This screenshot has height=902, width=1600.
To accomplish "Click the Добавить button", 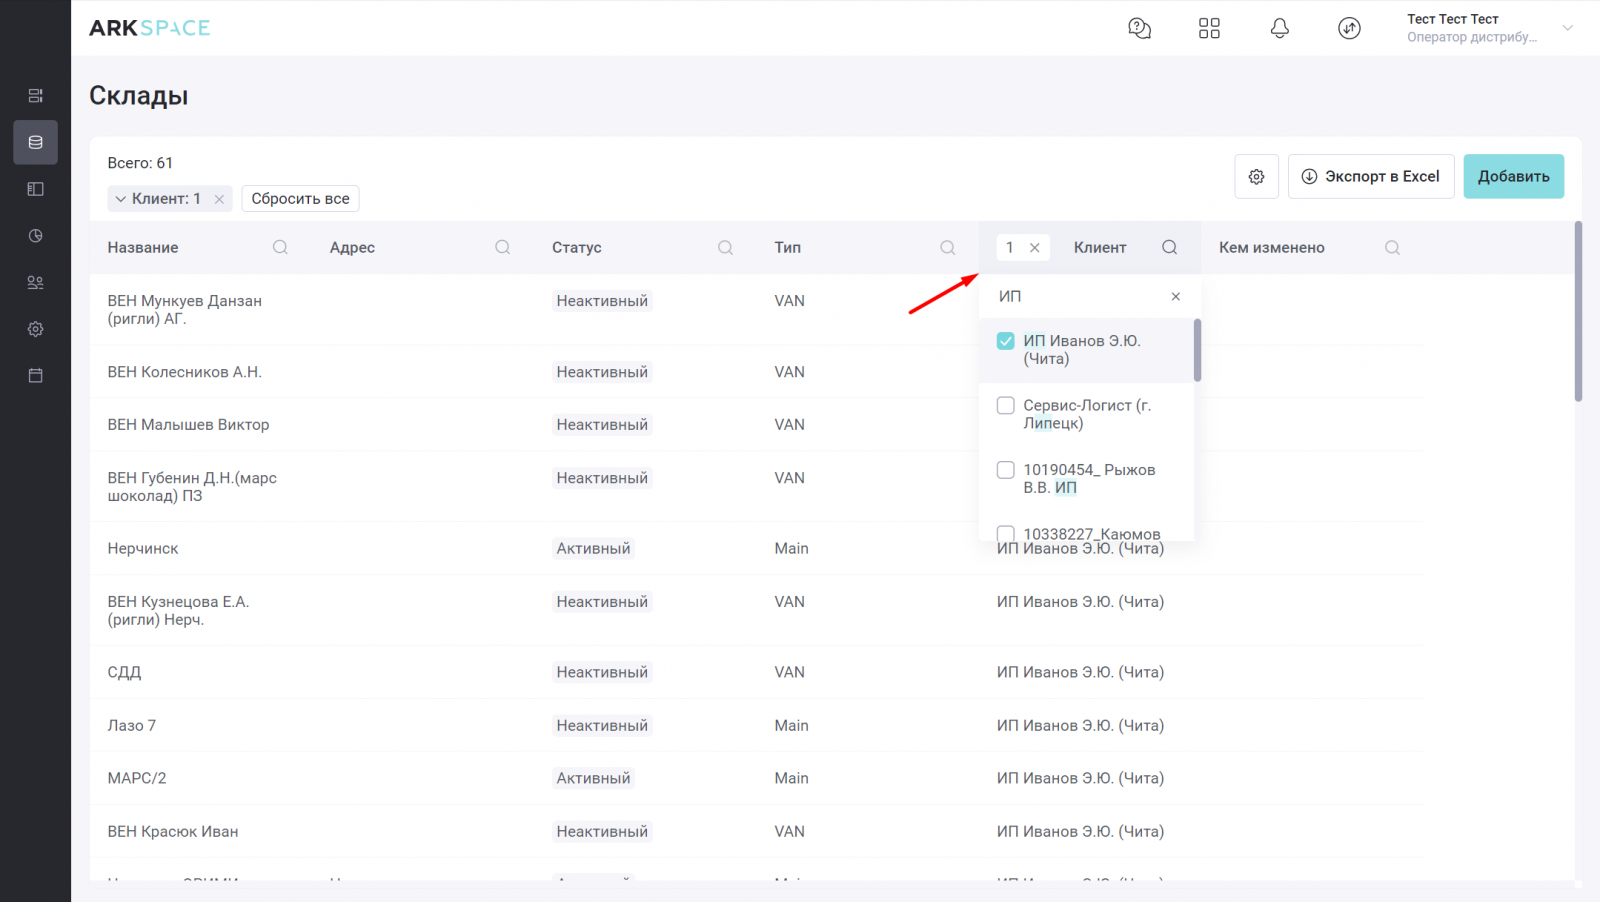I will click(x=1513, y=176).
